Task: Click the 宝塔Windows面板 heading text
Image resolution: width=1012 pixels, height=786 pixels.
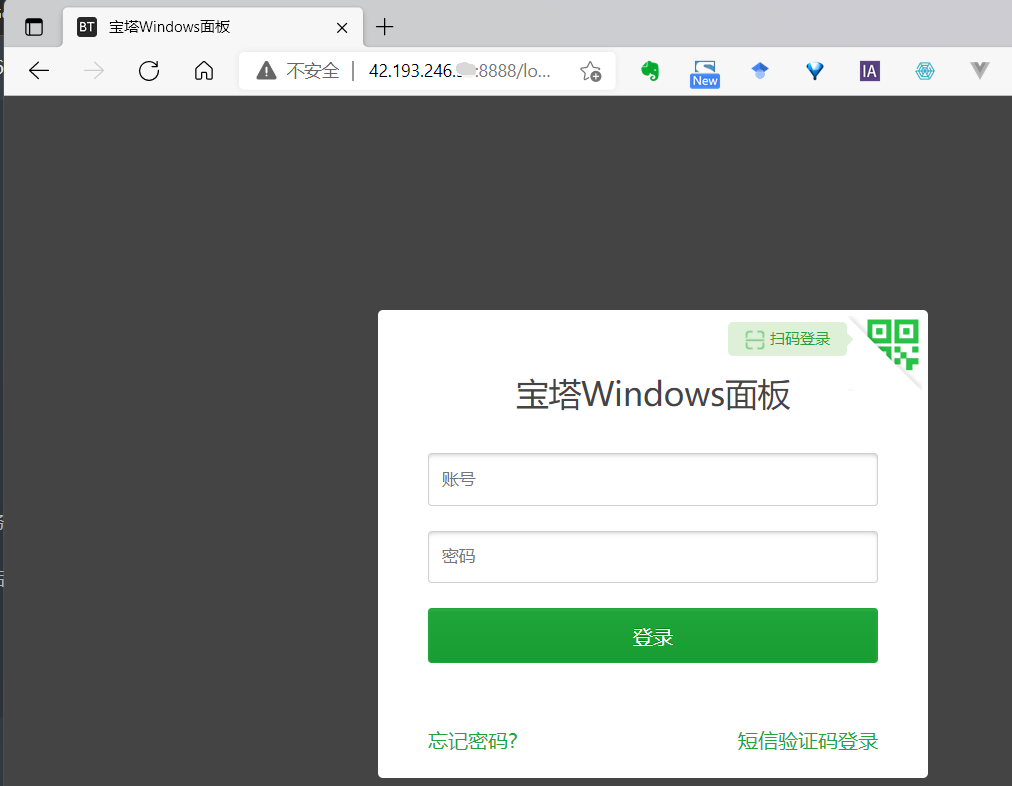Action: [x=653, y=395]
